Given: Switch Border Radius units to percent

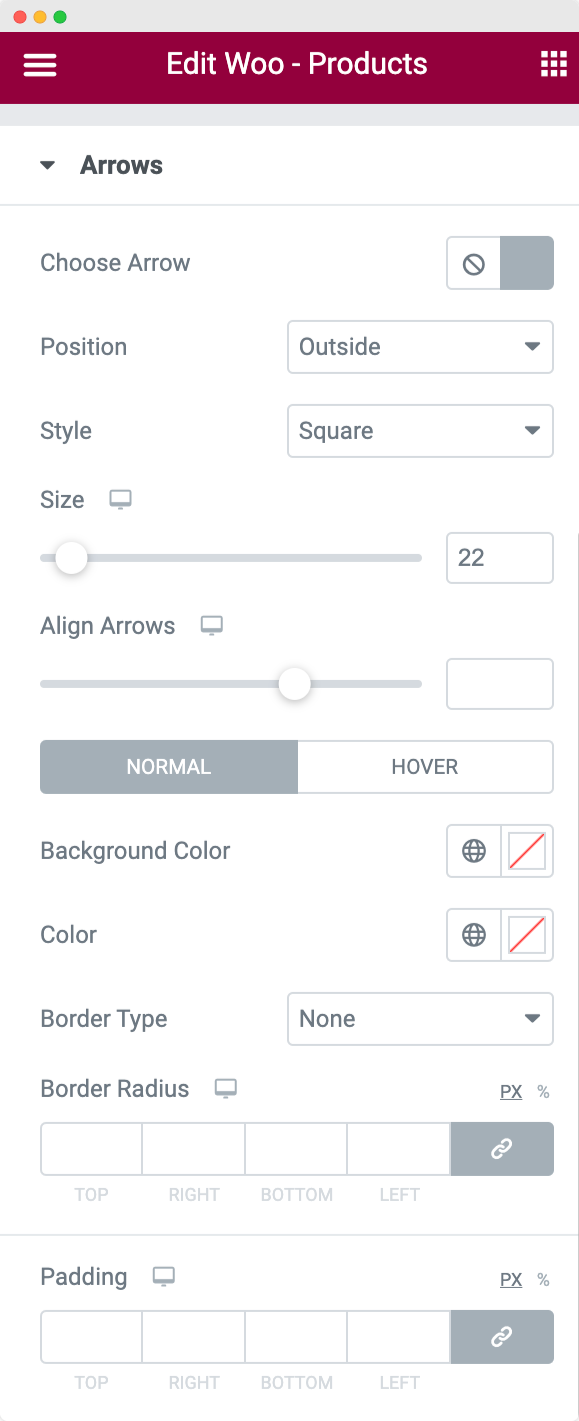Looking at the screenshot, I should tap(543, 1092).
